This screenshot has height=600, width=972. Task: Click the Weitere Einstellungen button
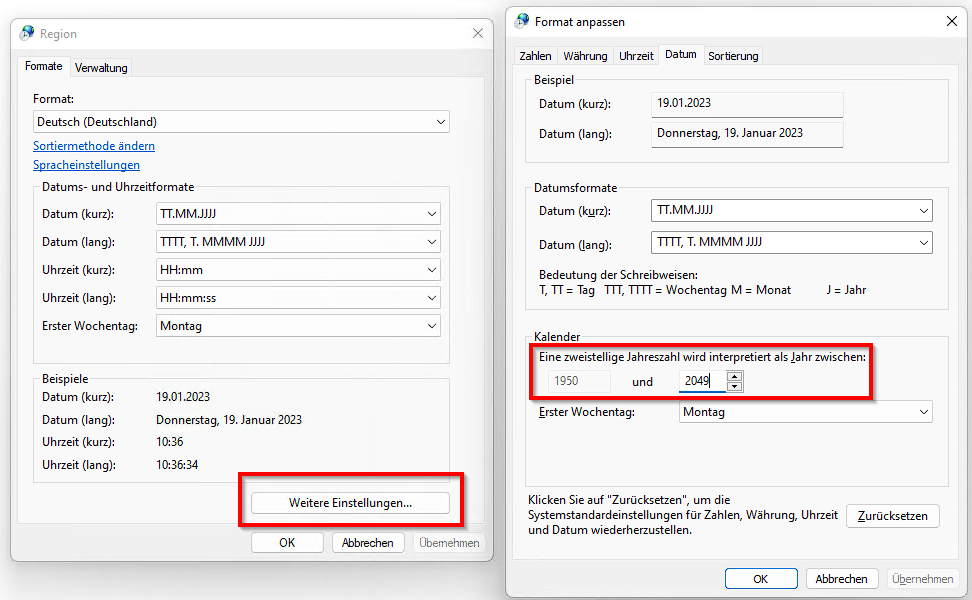(x=350, y=503)
